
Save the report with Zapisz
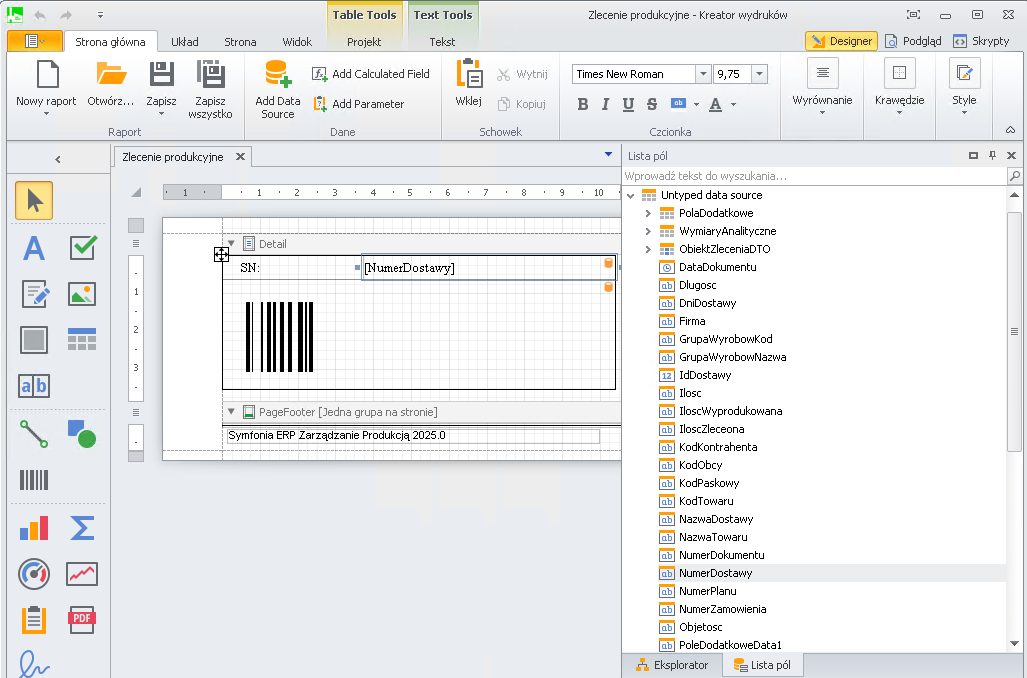[x=161, y=88]
